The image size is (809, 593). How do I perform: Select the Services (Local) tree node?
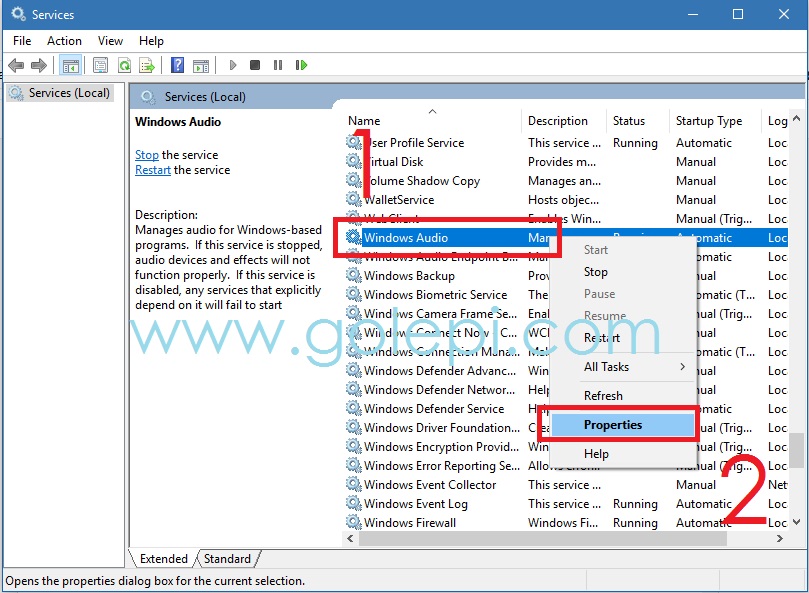click(60, 93)
